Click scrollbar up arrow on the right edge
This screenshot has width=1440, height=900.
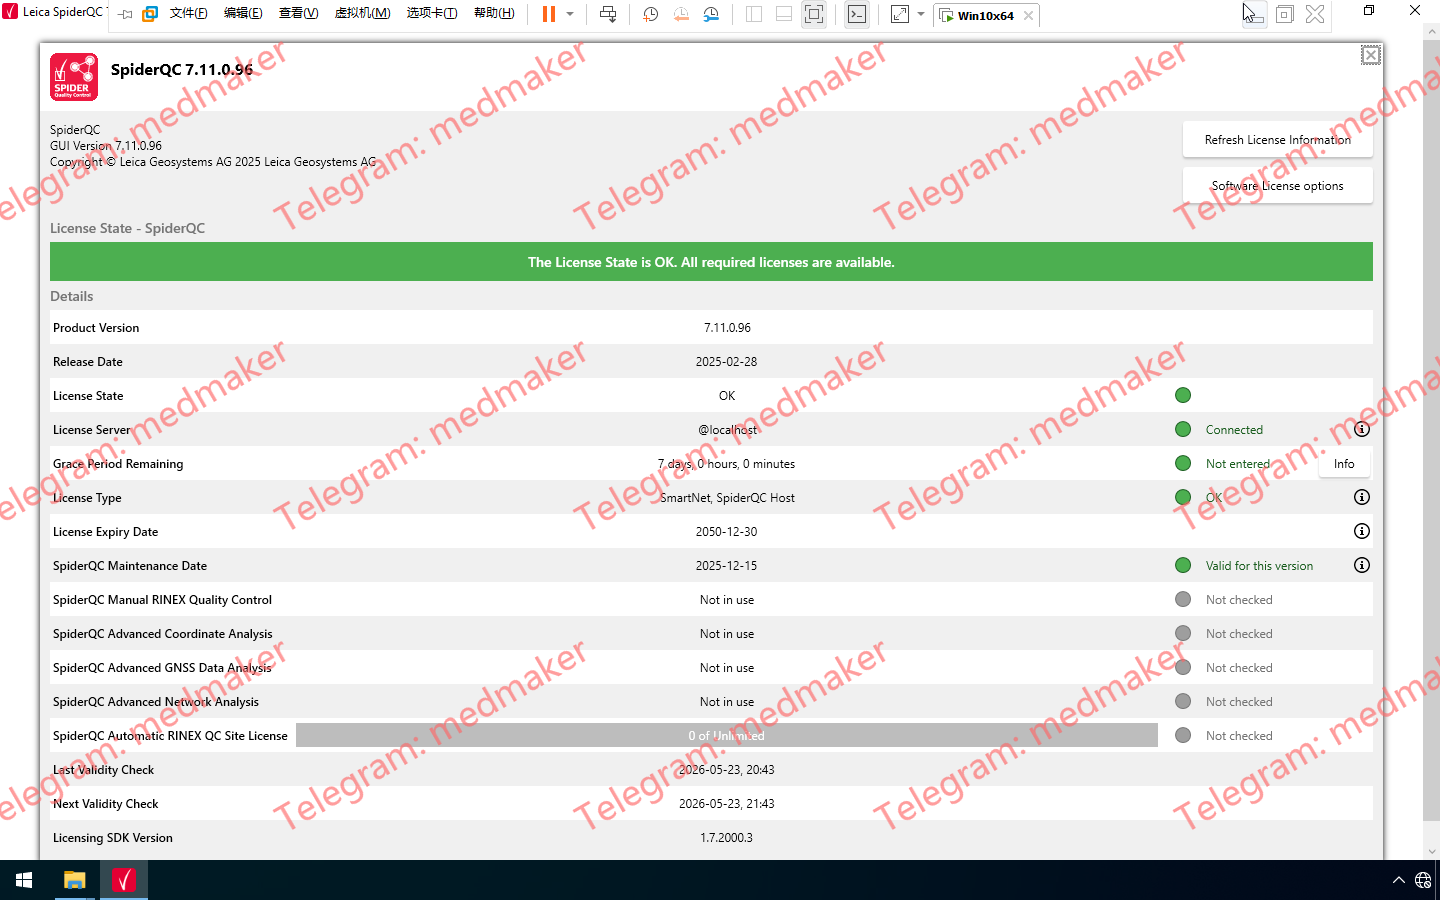[x=1431, y=32]
